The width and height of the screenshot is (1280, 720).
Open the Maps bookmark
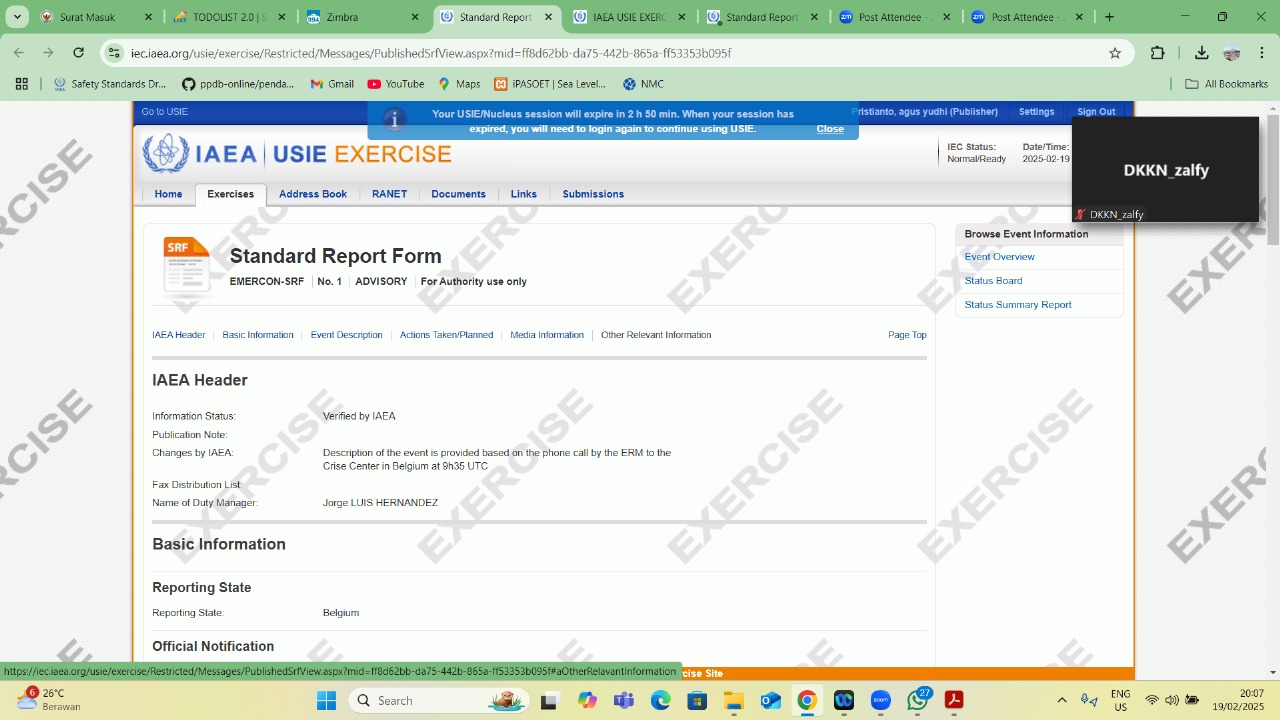tap(459, 84)
